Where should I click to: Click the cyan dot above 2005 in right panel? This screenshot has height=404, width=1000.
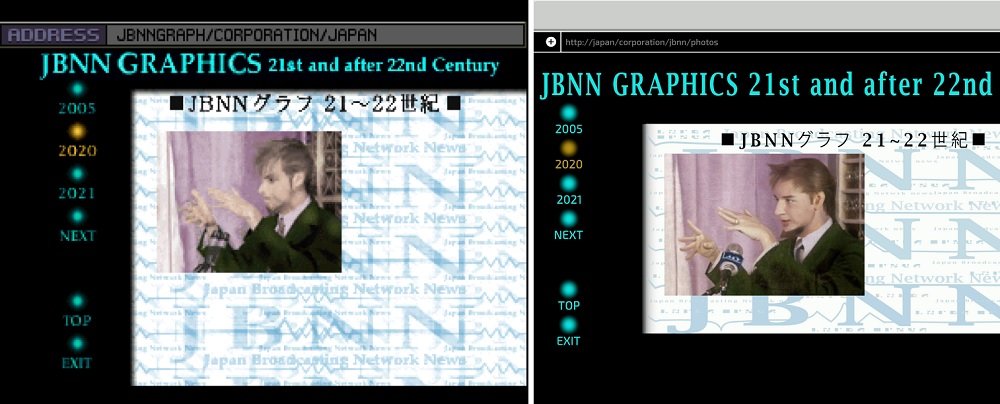coord(569,112)
